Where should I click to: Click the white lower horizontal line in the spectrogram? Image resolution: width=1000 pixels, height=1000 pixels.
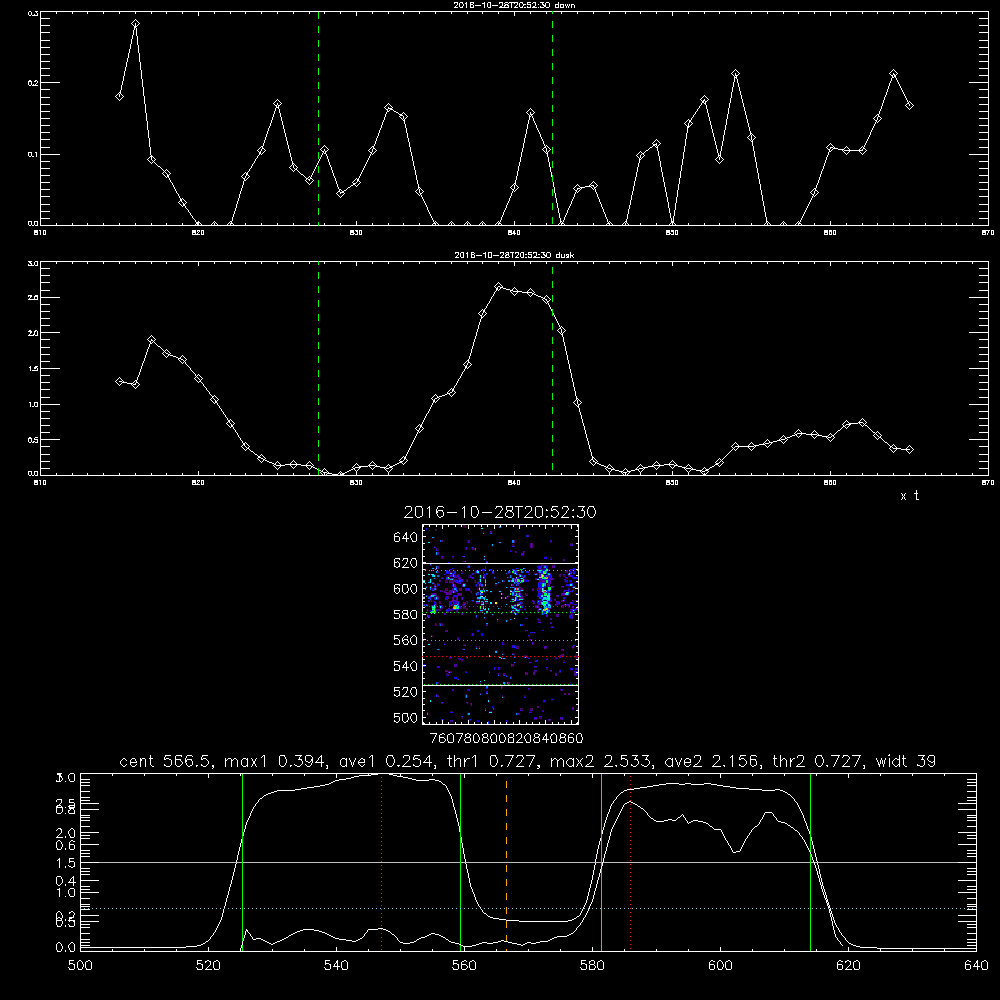point(501,685)
